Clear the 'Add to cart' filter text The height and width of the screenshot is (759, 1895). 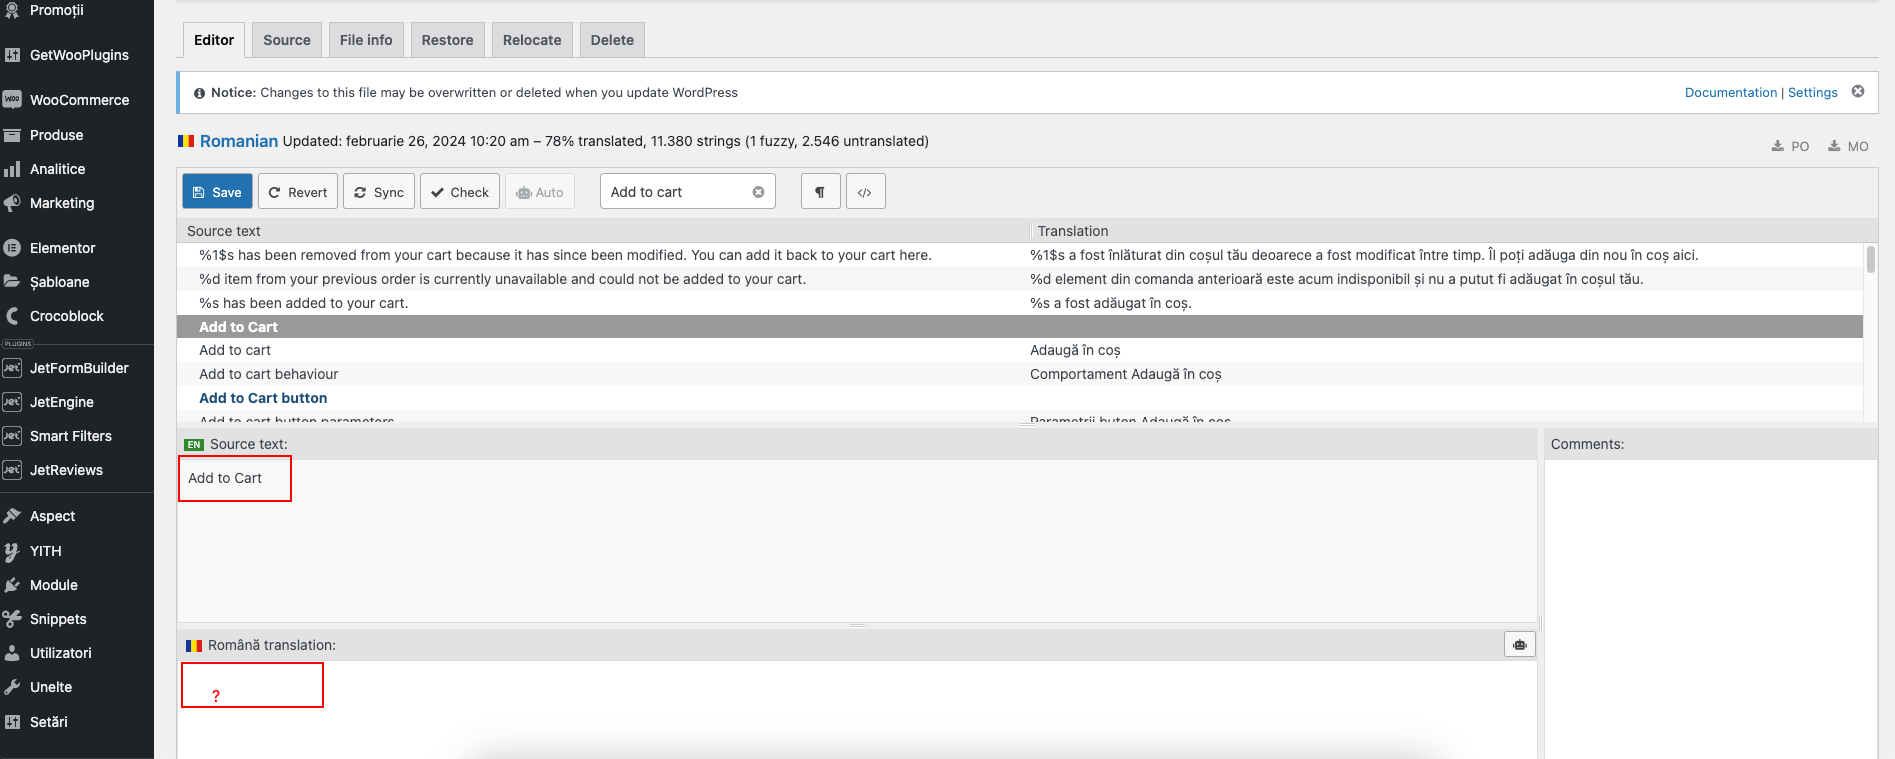click(x=758, y=192)
